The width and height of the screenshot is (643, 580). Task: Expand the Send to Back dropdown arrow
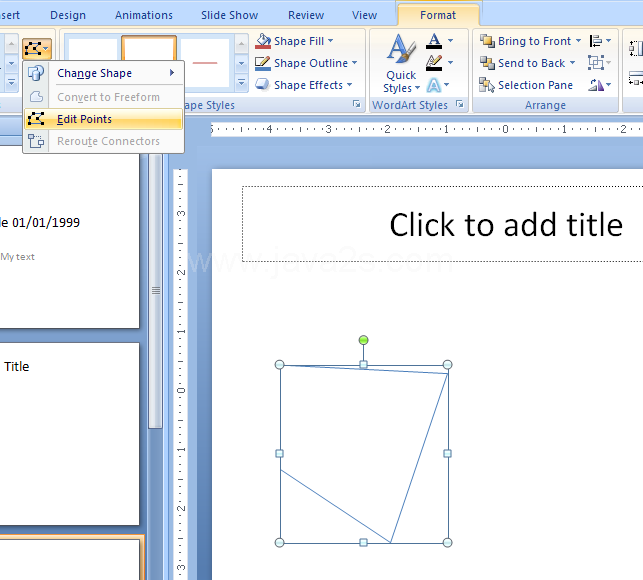[572, 63]
